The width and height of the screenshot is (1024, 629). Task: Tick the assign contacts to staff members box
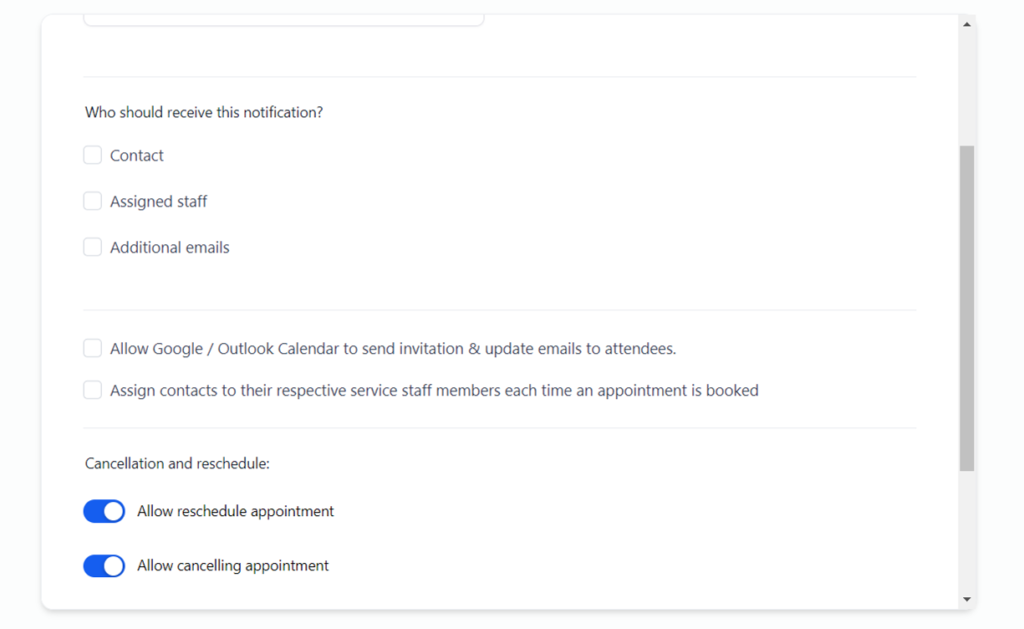(x=93, y=390)
